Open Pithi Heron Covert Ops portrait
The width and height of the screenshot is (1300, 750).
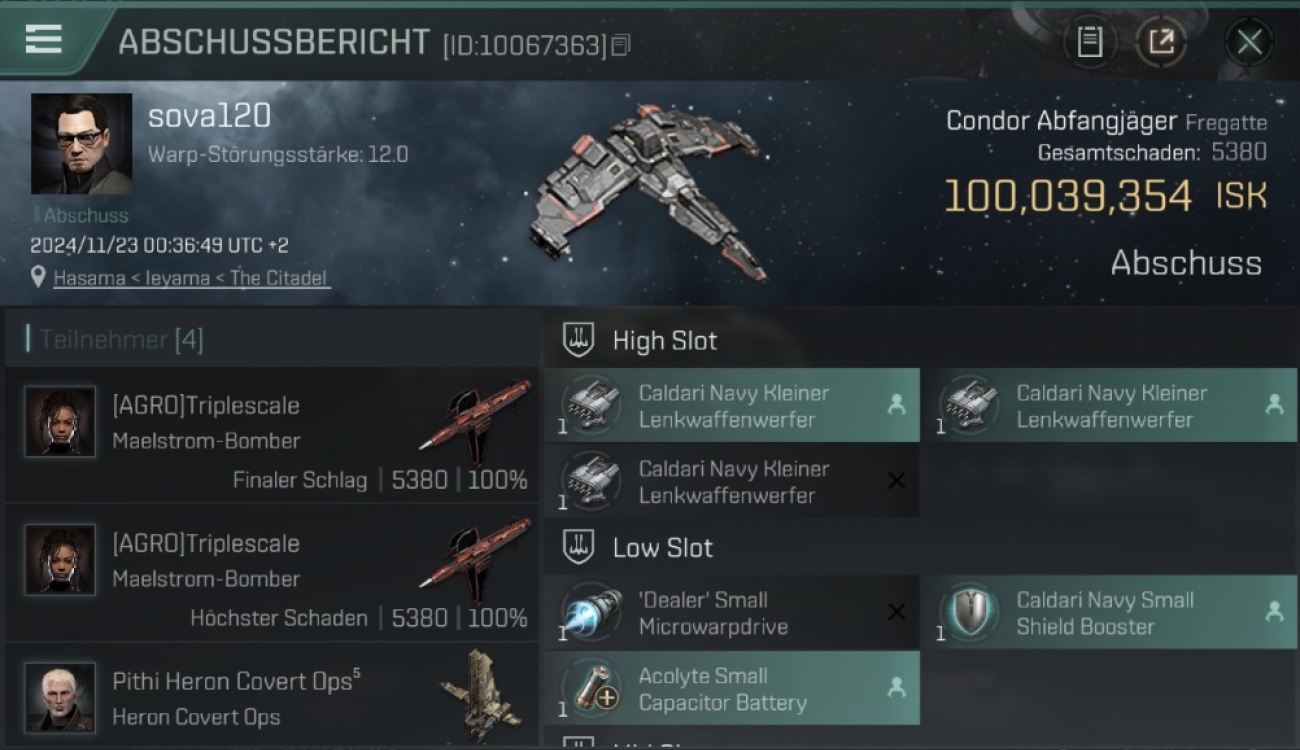(61, 696)
